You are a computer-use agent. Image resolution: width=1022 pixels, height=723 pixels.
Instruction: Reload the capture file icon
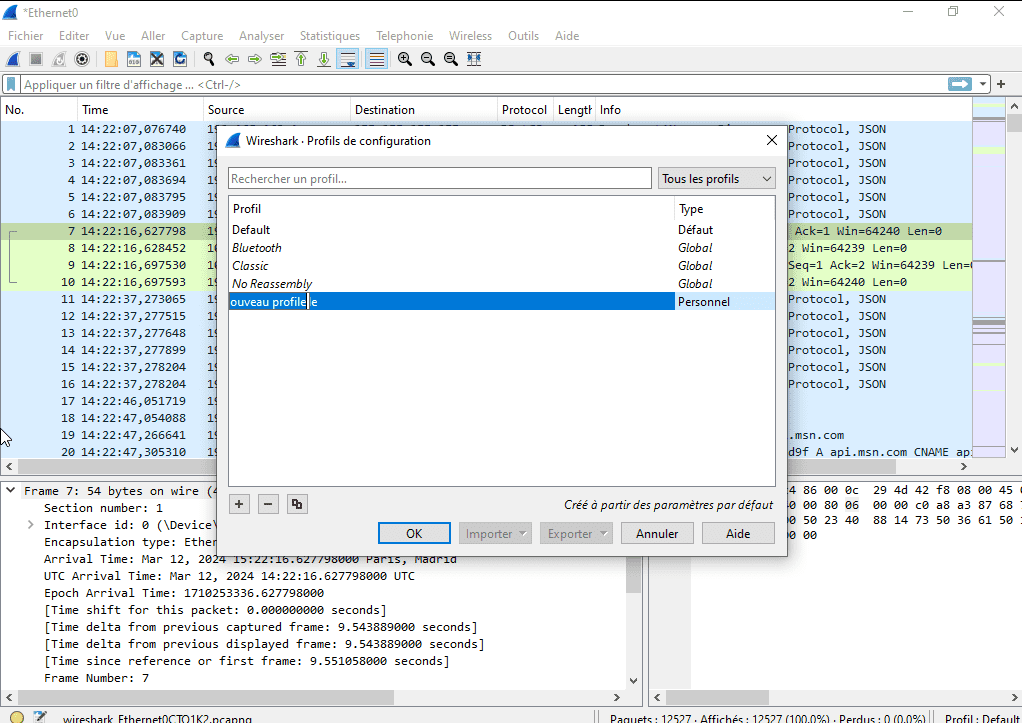click(x=180, y=59)
